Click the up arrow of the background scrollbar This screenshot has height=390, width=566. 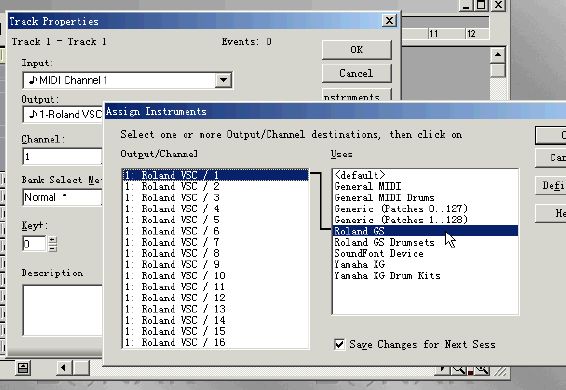(x=498, y=55)
